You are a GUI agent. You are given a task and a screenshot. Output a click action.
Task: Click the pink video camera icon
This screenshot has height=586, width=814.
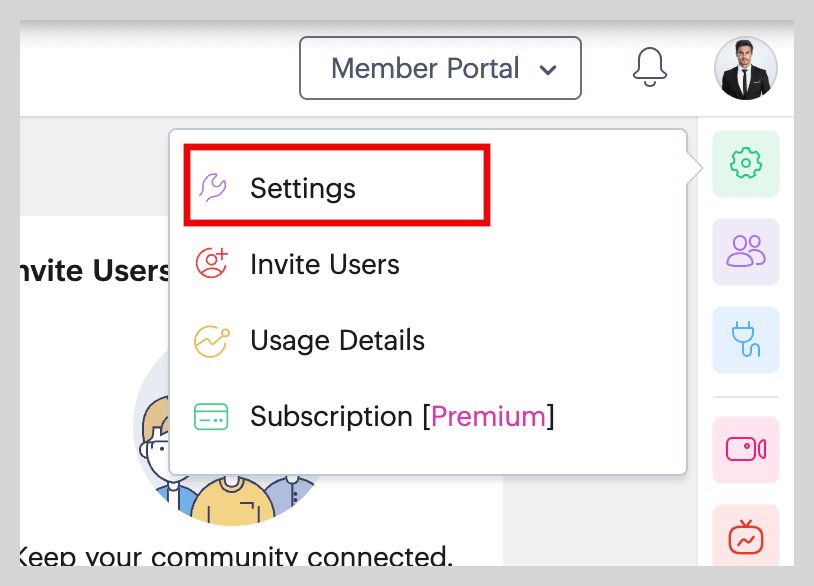click(745, 449)
